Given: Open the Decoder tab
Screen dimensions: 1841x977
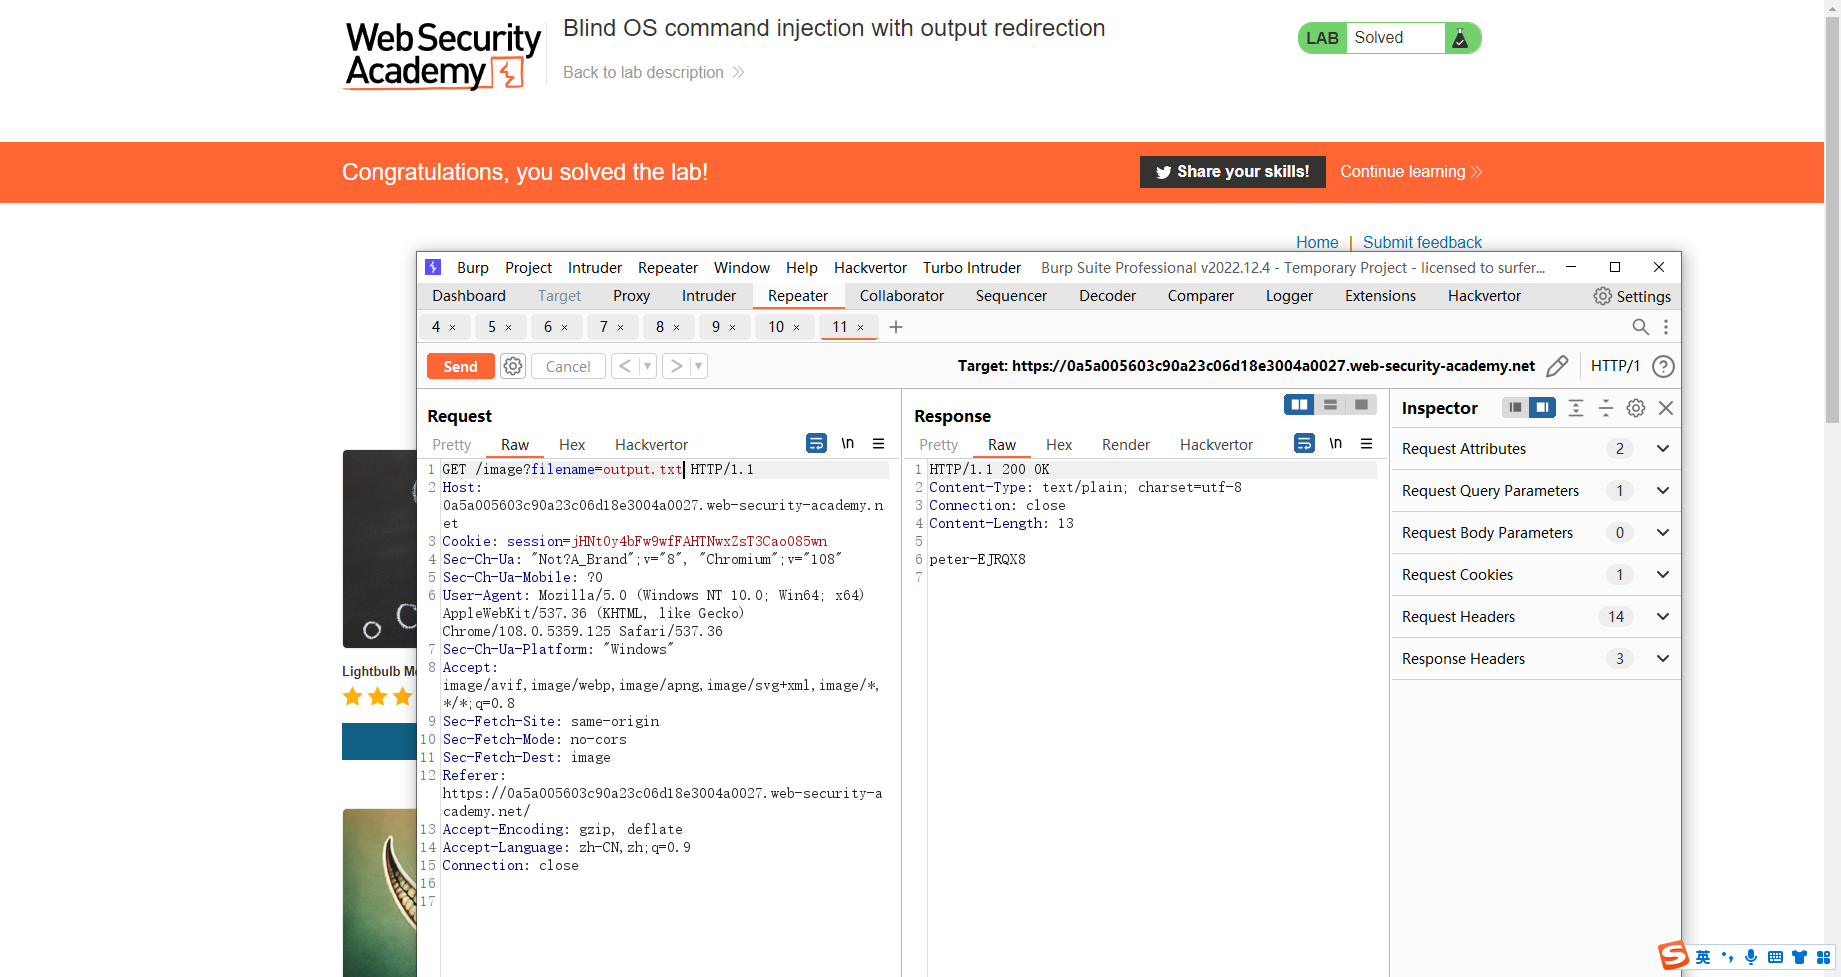Looking at the screenshot, I should [x=1107, y=296].
